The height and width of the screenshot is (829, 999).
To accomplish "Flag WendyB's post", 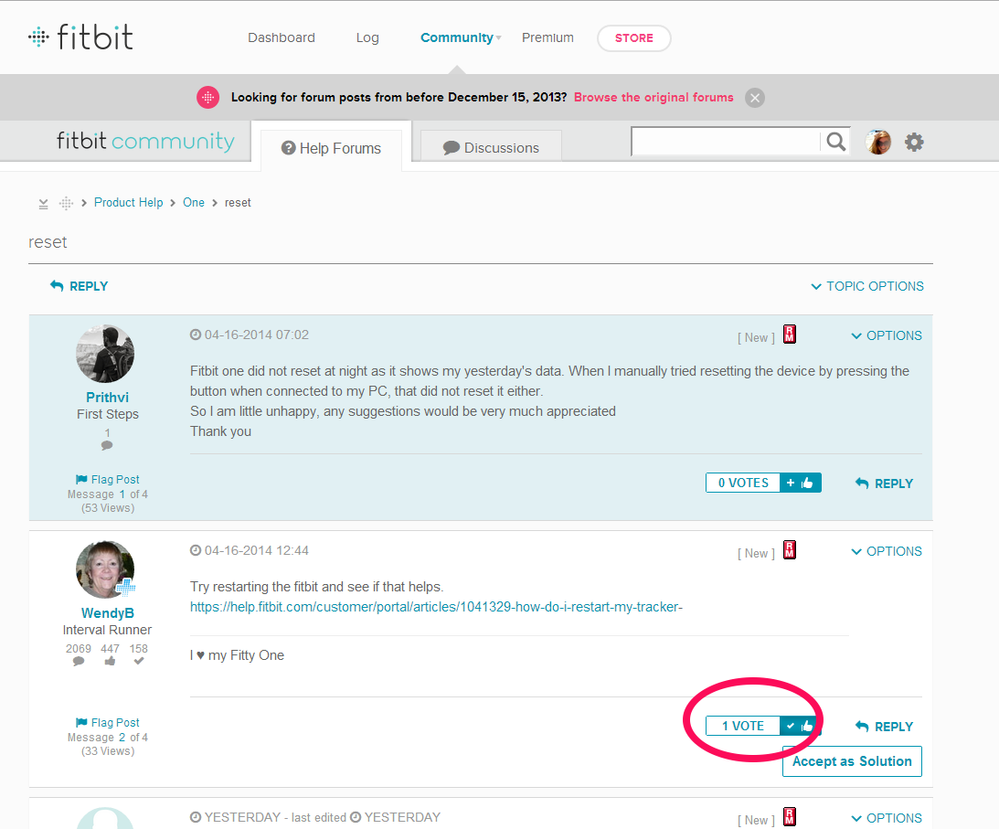I will click(107, 723).
